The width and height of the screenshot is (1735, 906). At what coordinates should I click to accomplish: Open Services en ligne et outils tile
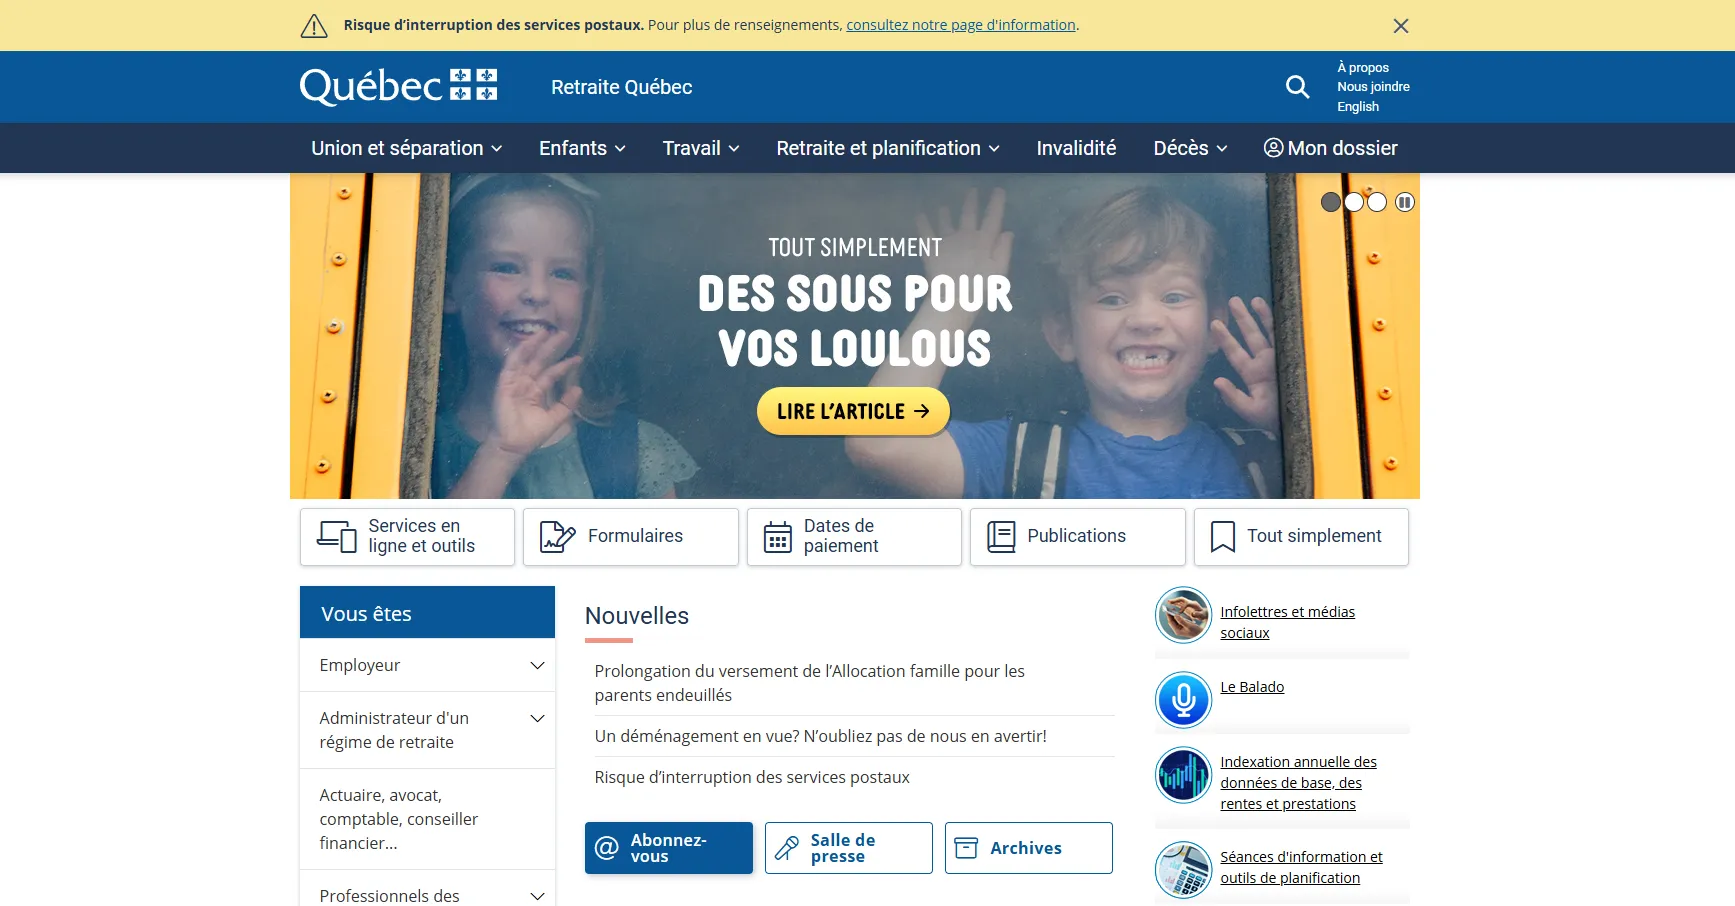[407, 537]
